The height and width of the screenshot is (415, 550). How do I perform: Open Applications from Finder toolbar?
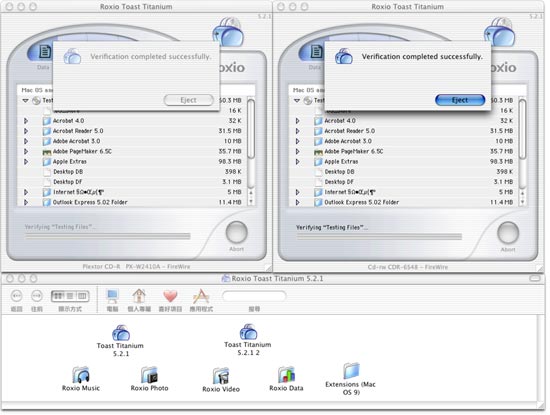(x=201, y=296)
